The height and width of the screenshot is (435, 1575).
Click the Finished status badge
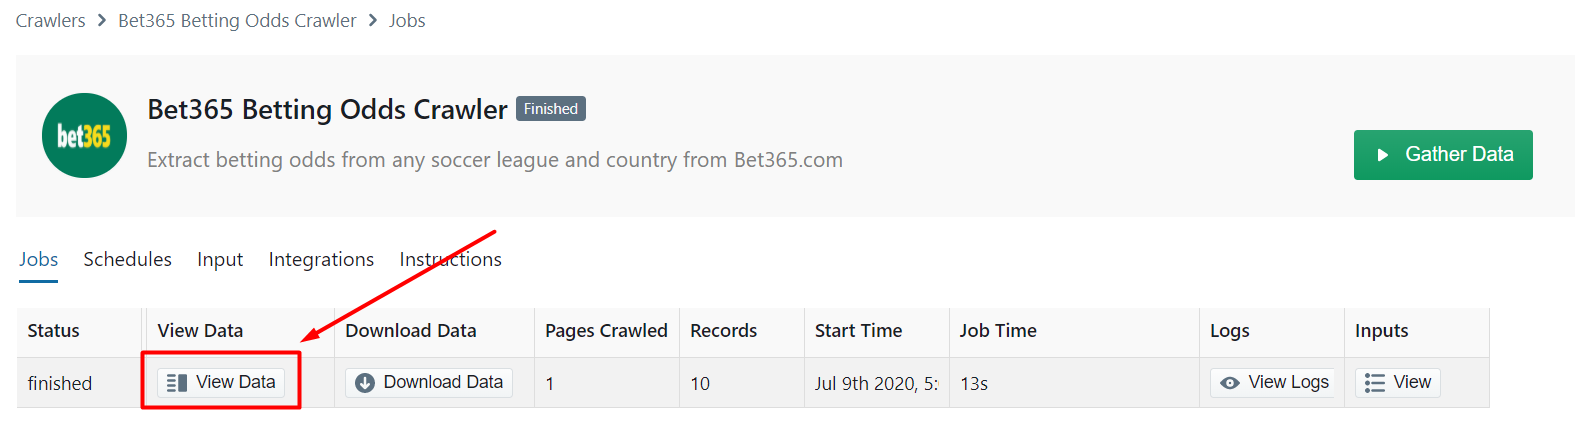tap(551, 109)
